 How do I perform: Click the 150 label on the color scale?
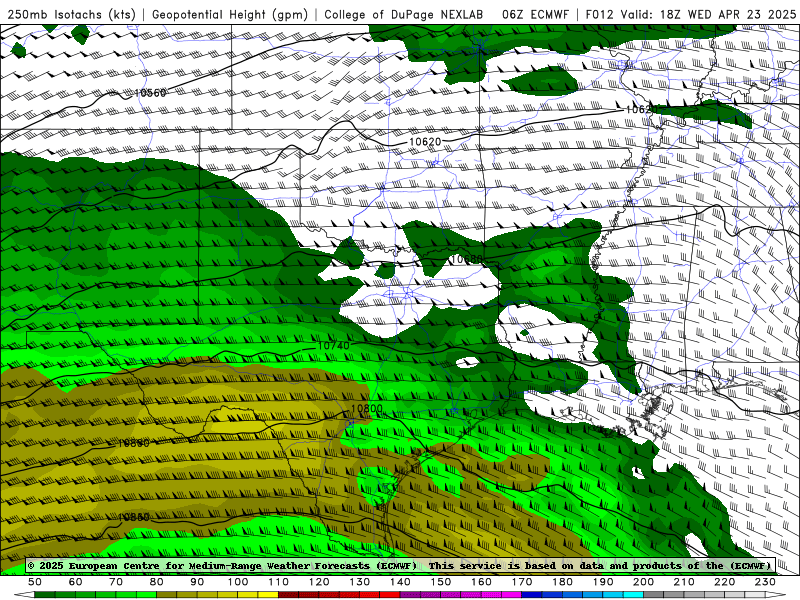[x=441, y=582]
